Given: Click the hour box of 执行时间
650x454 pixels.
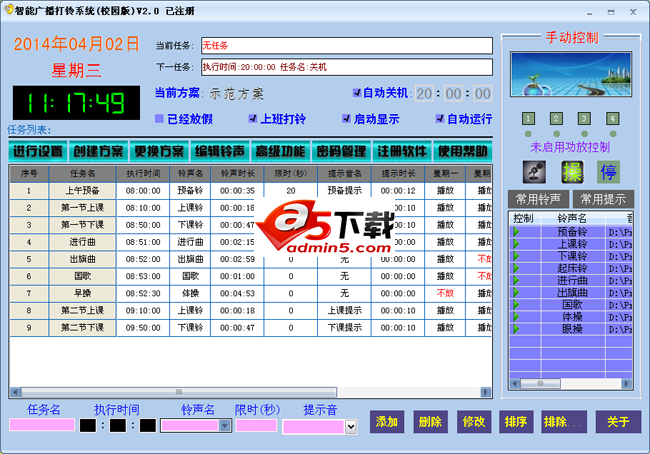Looking at the screenshot, I should coord(88,425).
